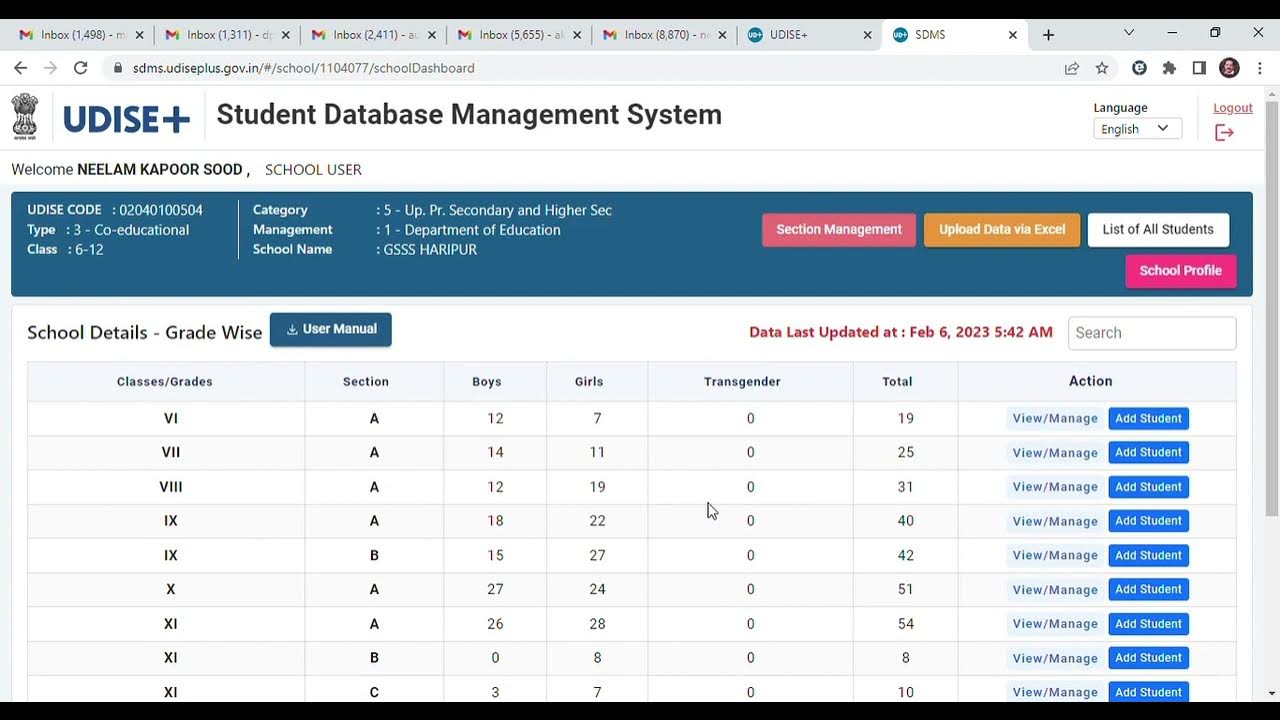This screenshot has height=720, width=1280.
Task: Open List of All Students
Action: click(x=1158, y=230)
